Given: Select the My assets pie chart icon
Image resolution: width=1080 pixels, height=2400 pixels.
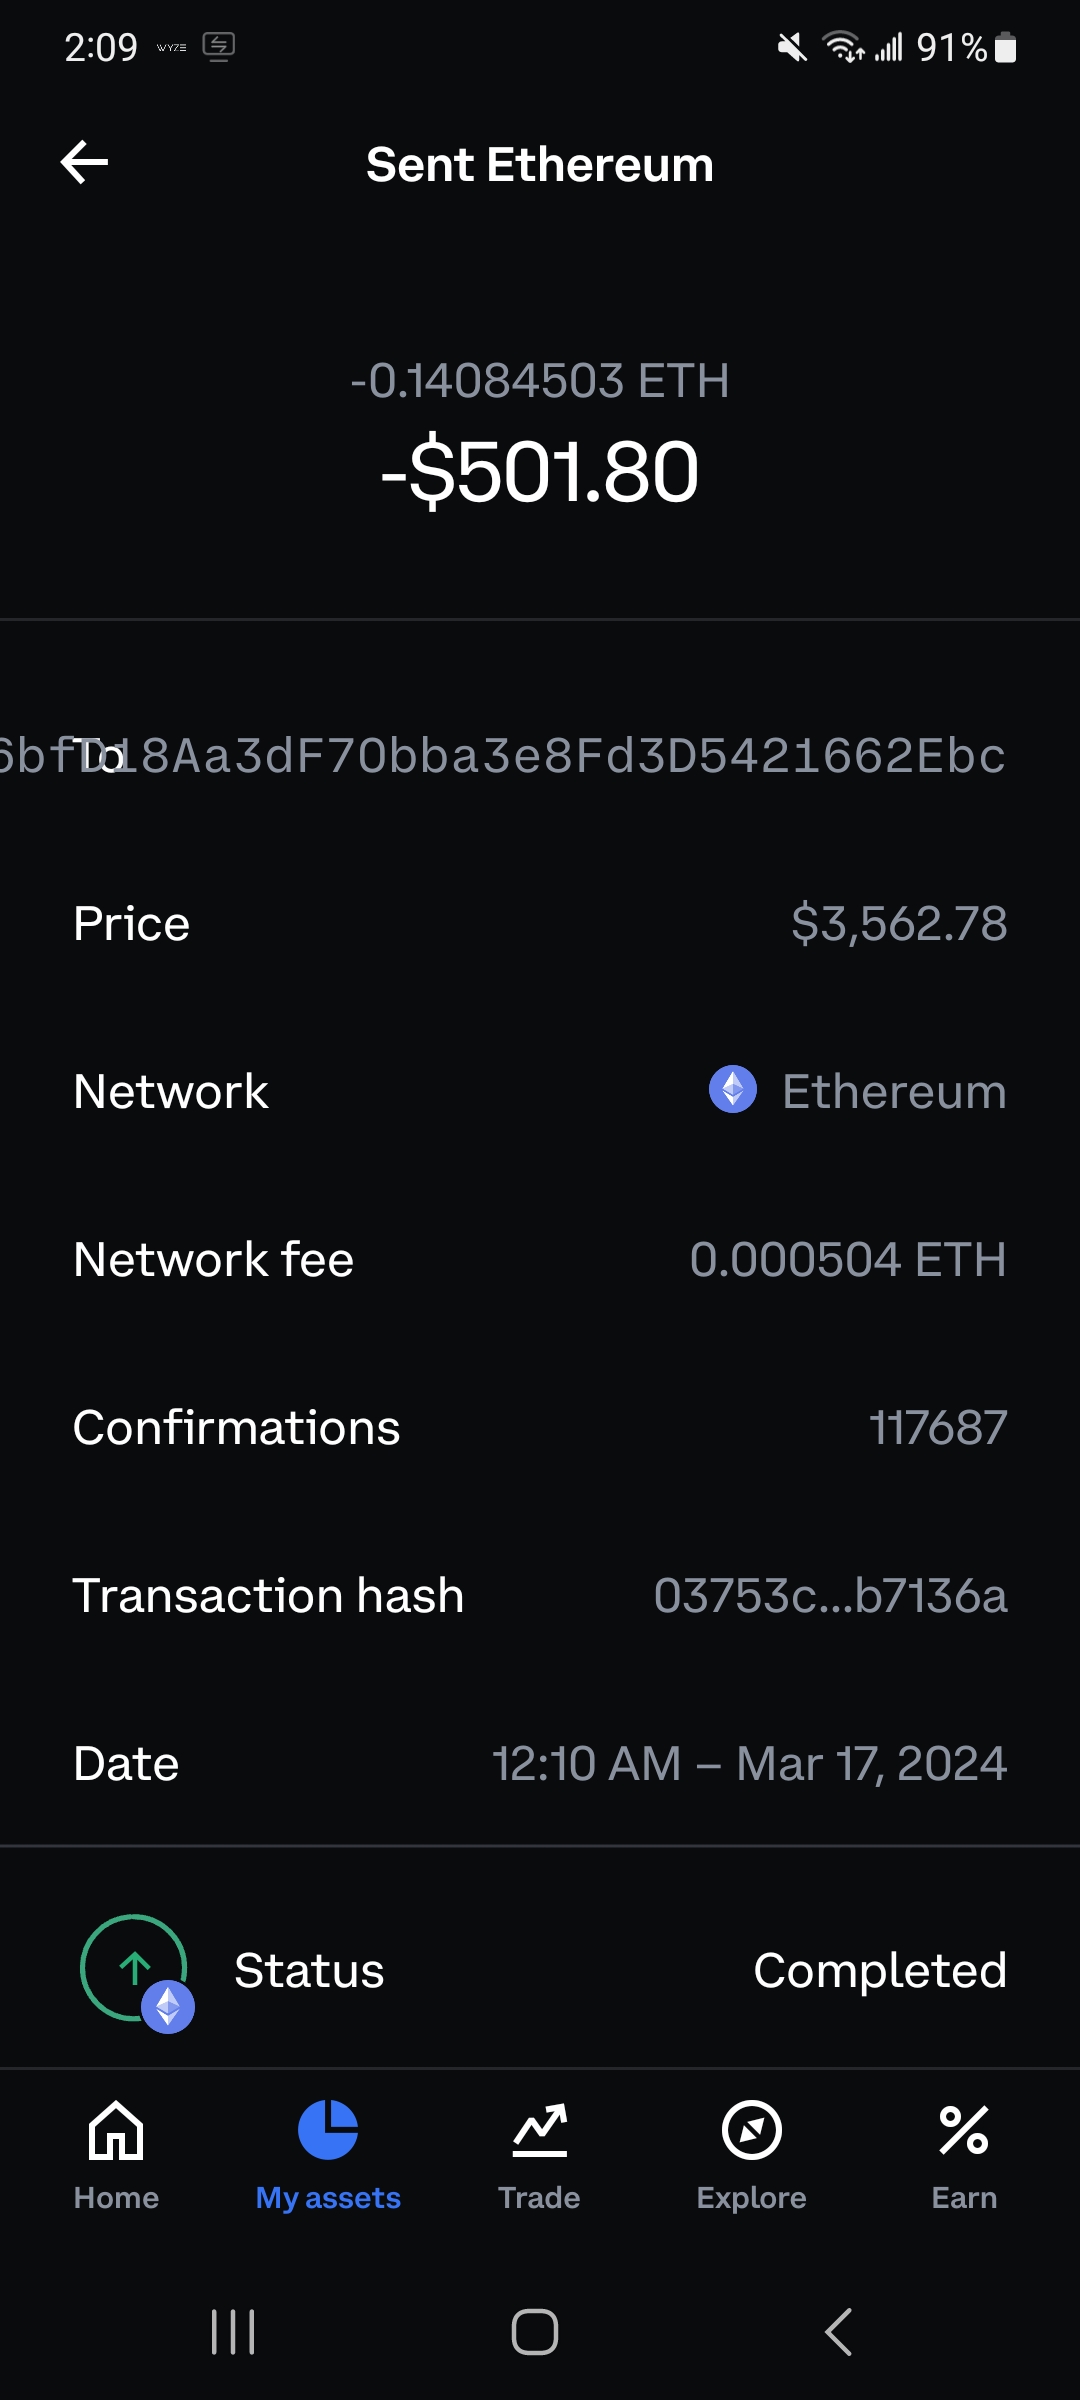Looking at the screenshot, I should pos(328,2130).
